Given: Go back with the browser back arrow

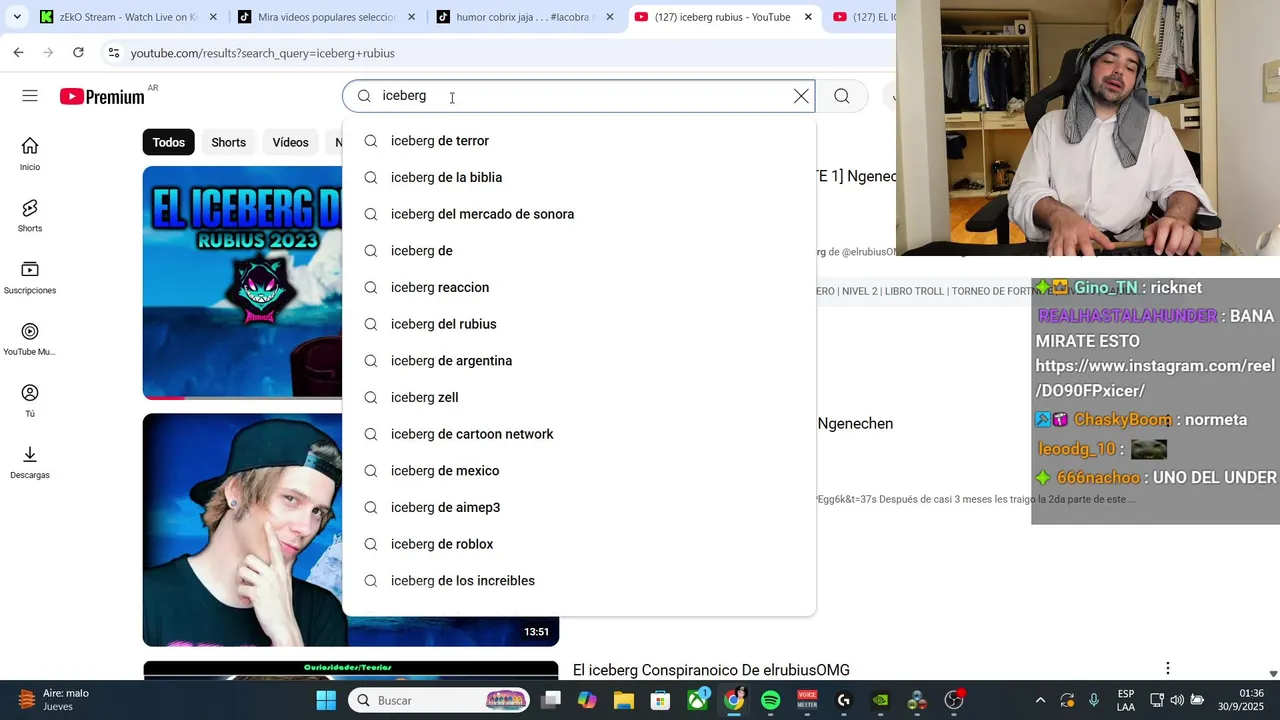Looking at the screenshot, I should pos(18,53).
